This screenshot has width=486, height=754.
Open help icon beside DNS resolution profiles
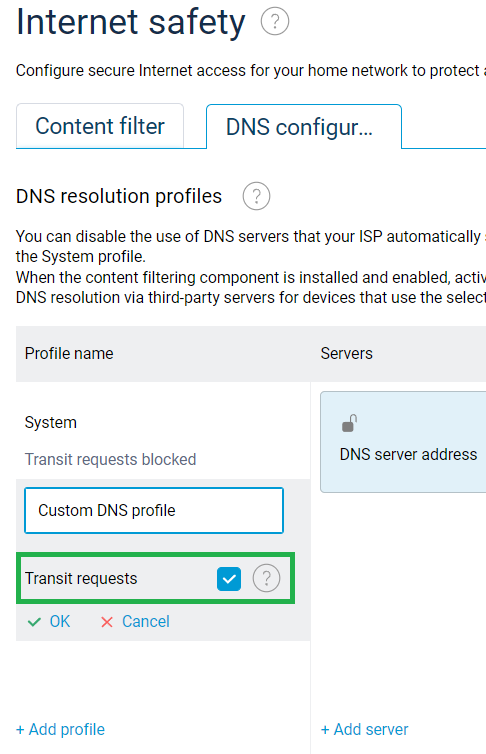[256, 196]
